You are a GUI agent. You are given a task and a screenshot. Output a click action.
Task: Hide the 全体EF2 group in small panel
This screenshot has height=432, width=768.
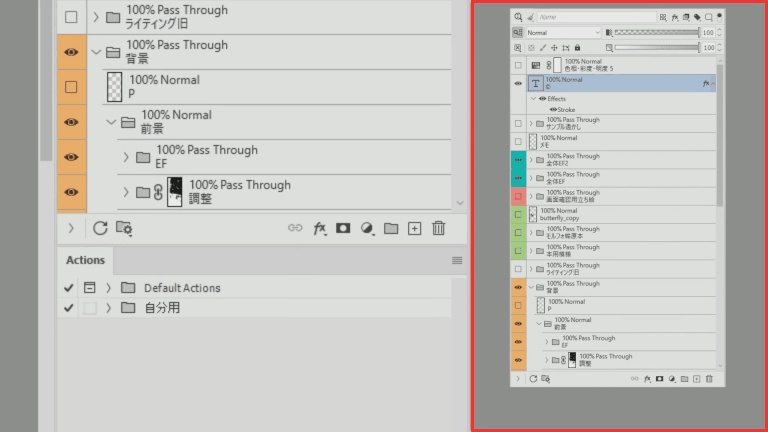(518, 160)
